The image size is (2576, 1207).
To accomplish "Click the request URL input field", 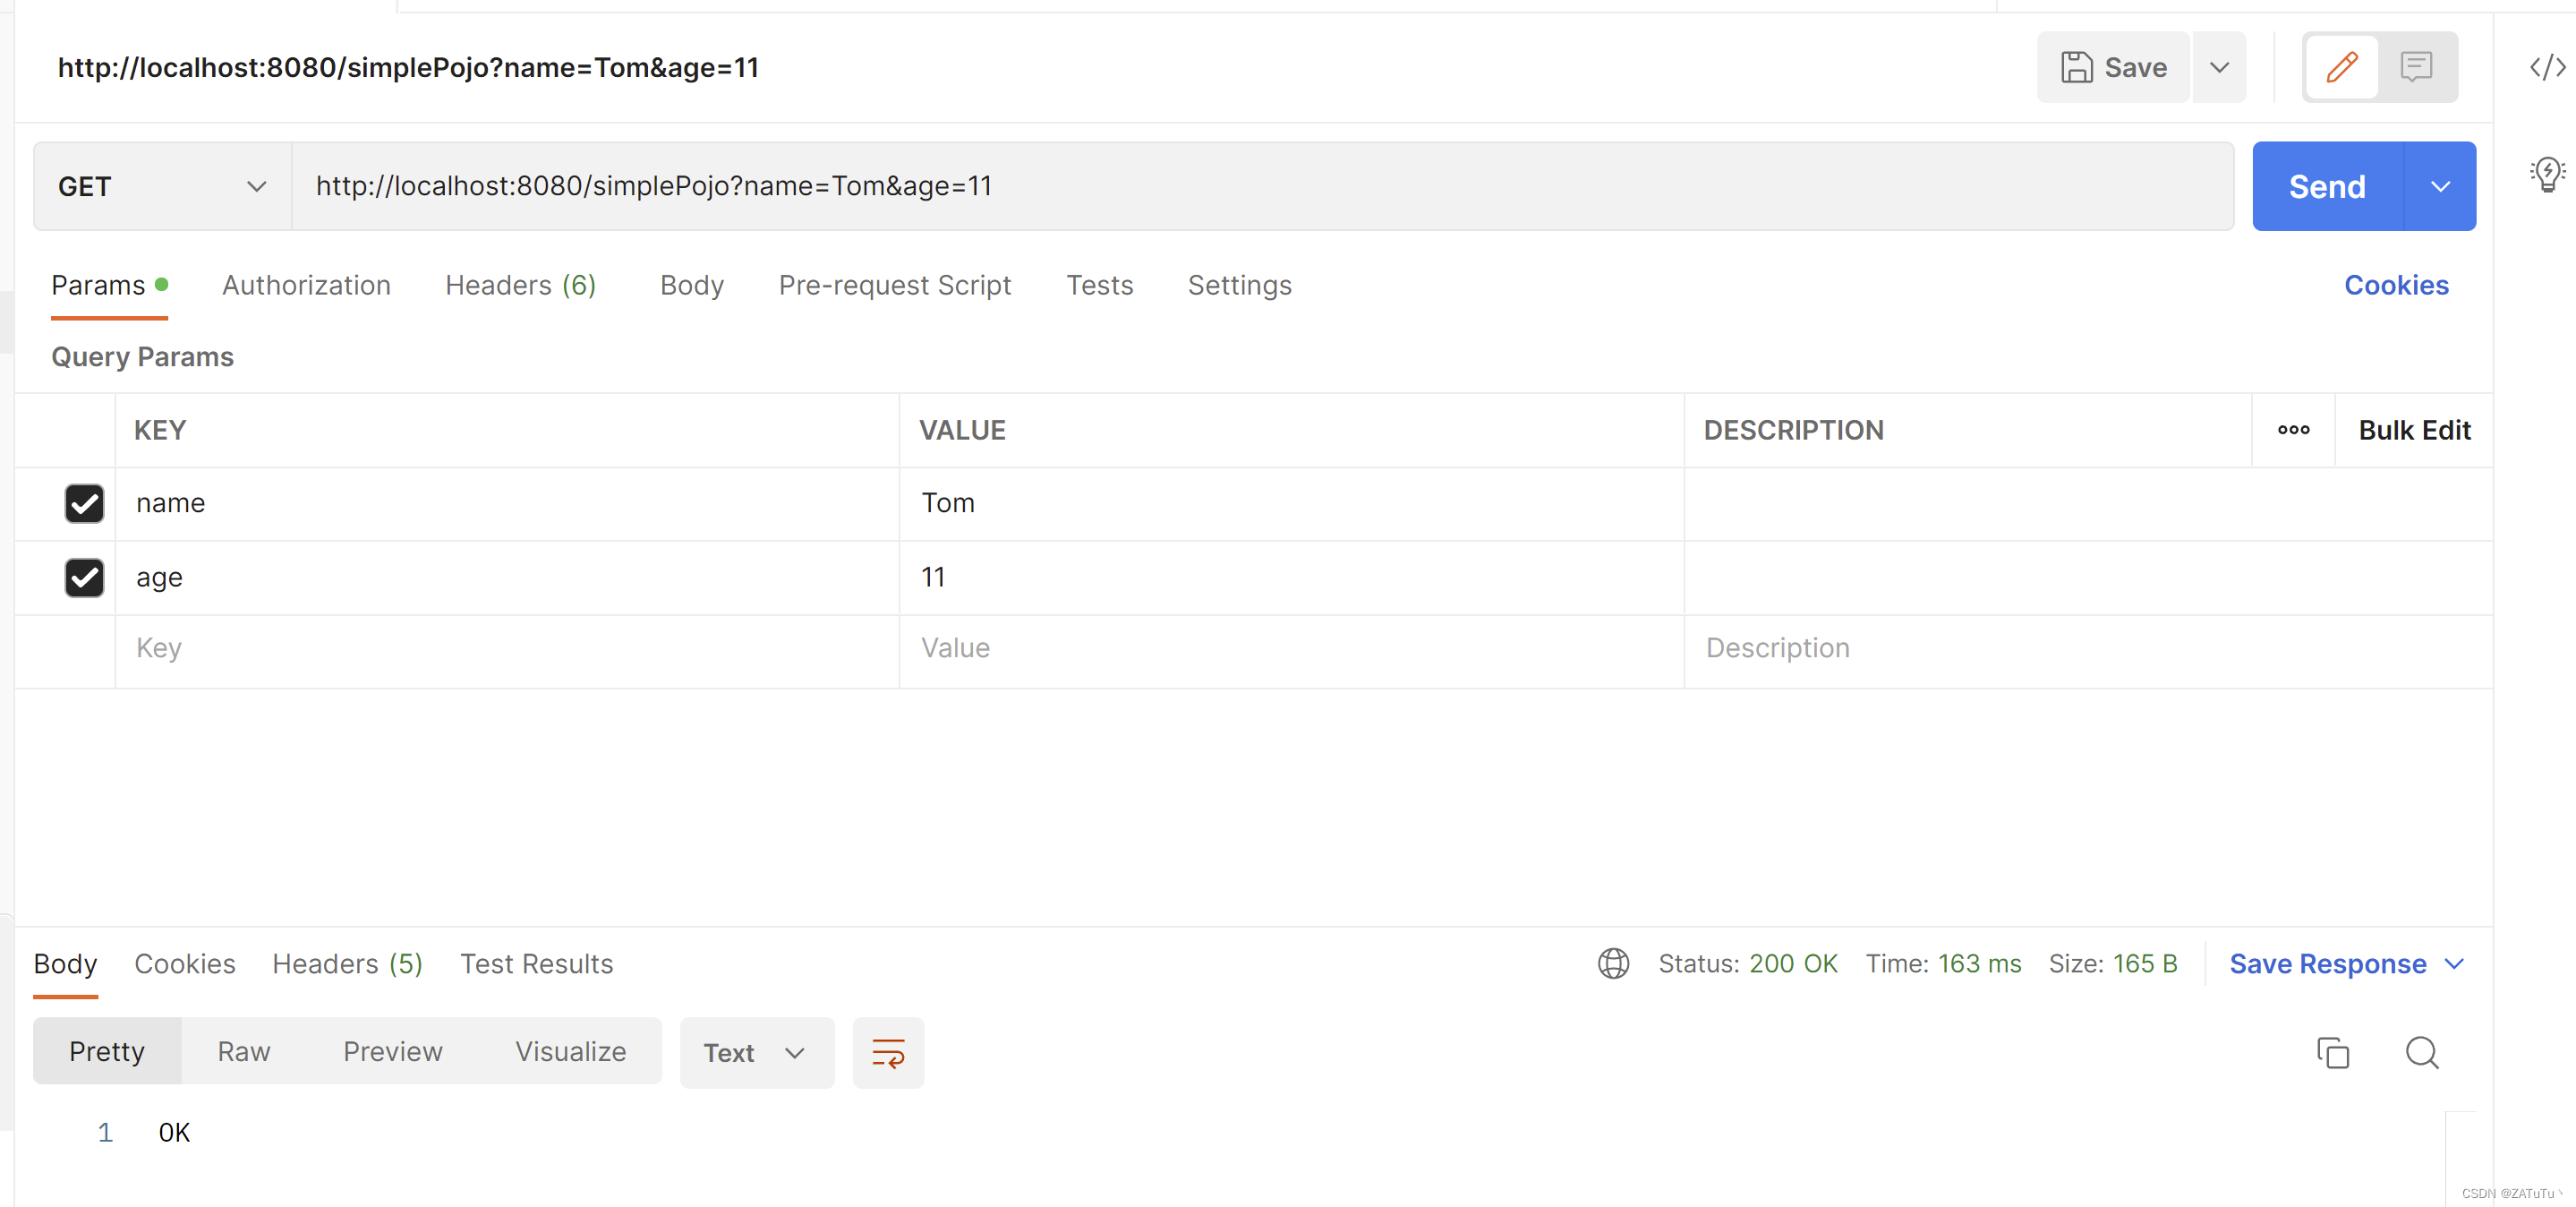I will click(x=1262, y=186).
